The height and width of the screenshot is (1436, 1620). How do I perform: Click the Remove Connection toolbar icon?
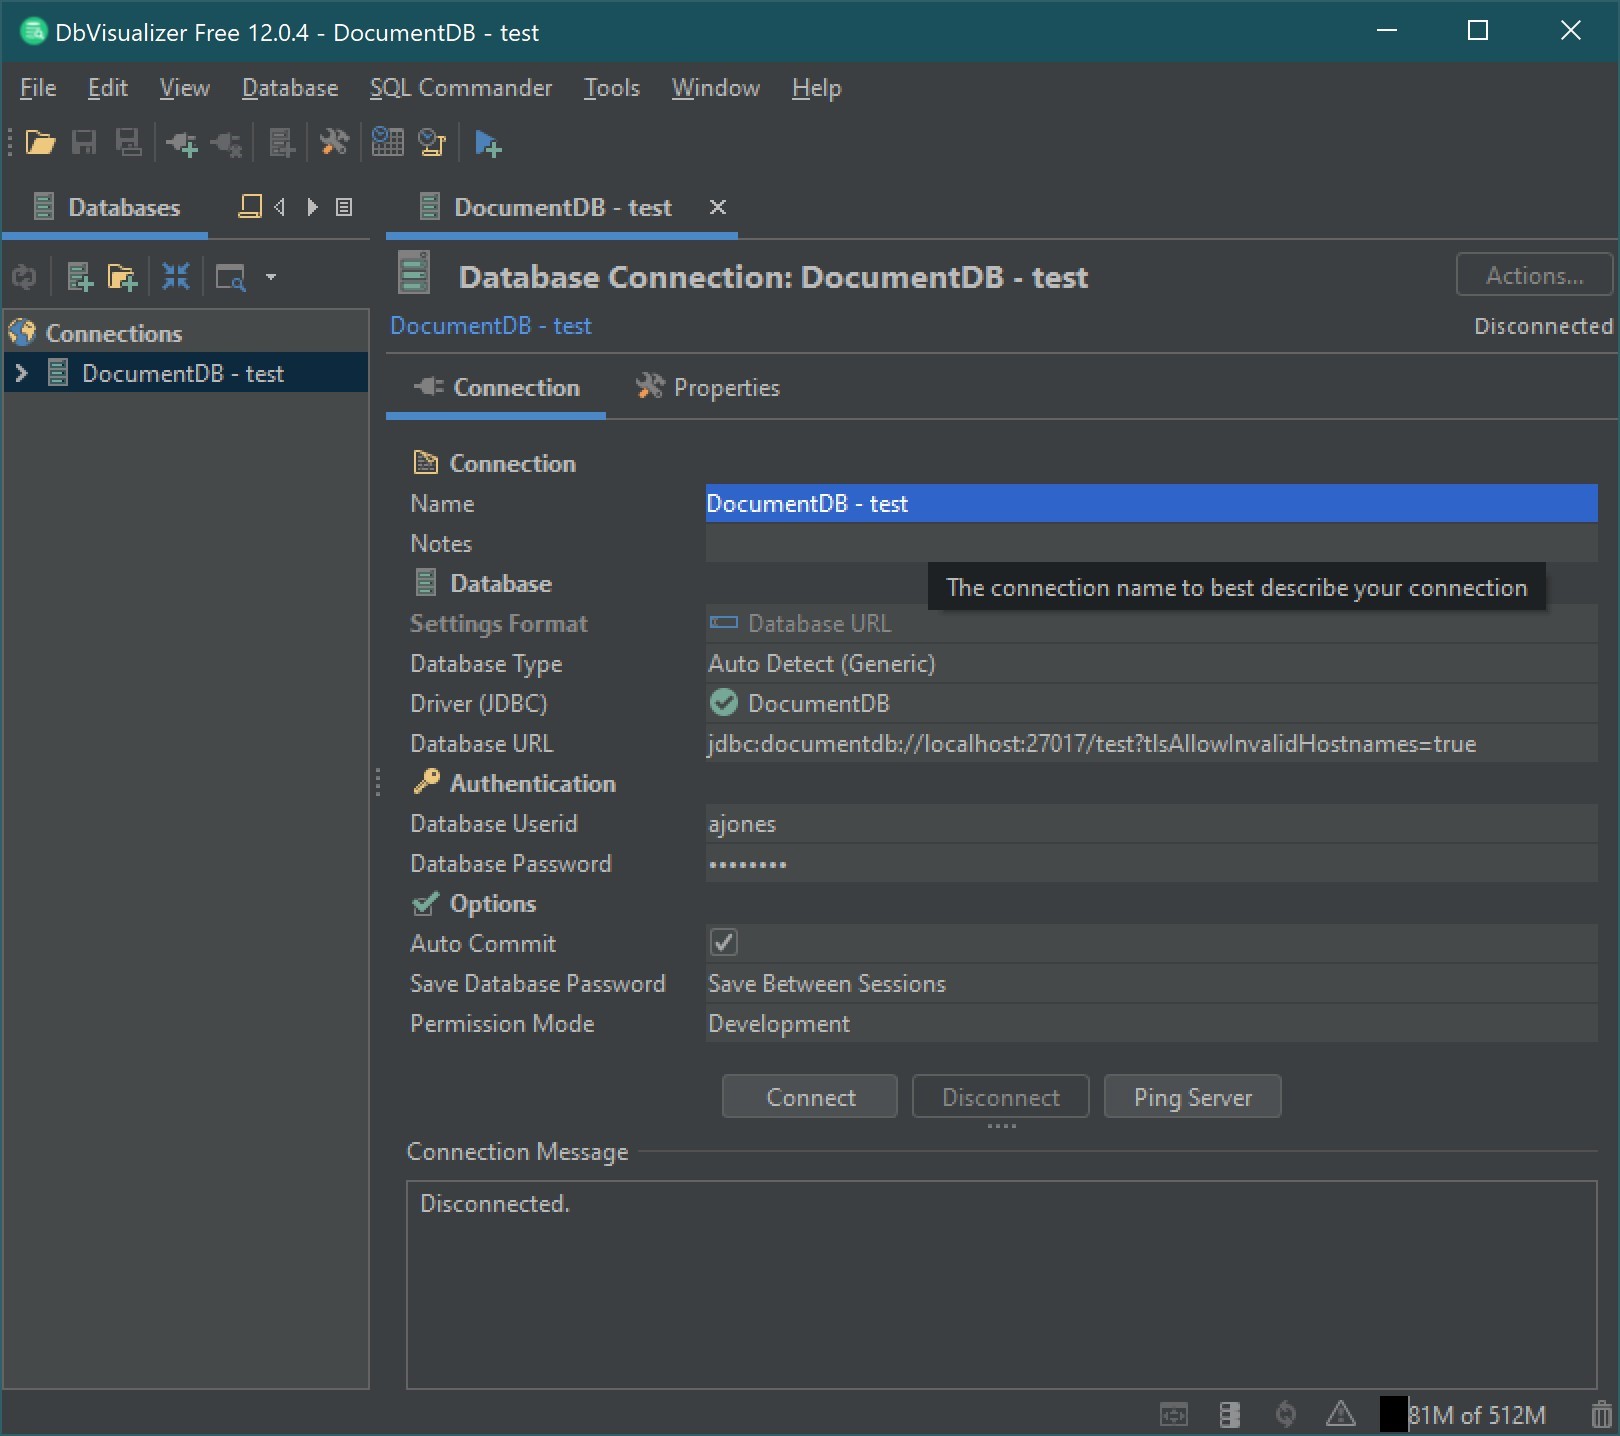click(226, 143)
